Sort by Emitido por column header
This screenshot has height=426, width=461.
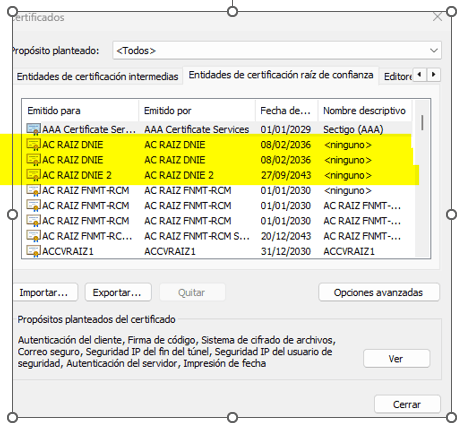click(197, 111)
